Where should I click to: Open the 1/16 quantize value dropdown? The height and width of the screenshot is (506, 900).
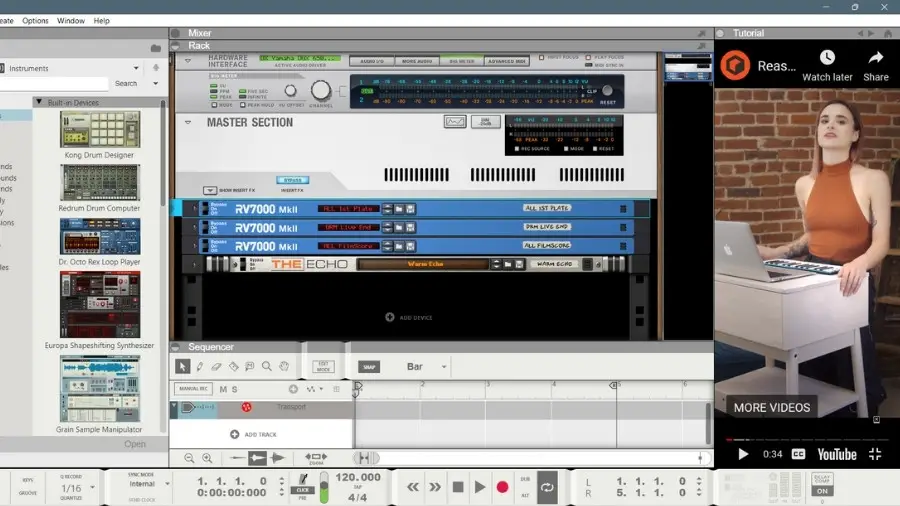click(x=92, y=488)
